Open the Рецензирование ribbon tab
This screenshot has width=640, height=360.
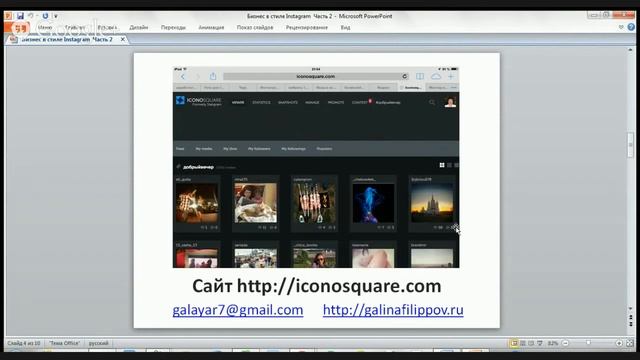pos(307,28)
